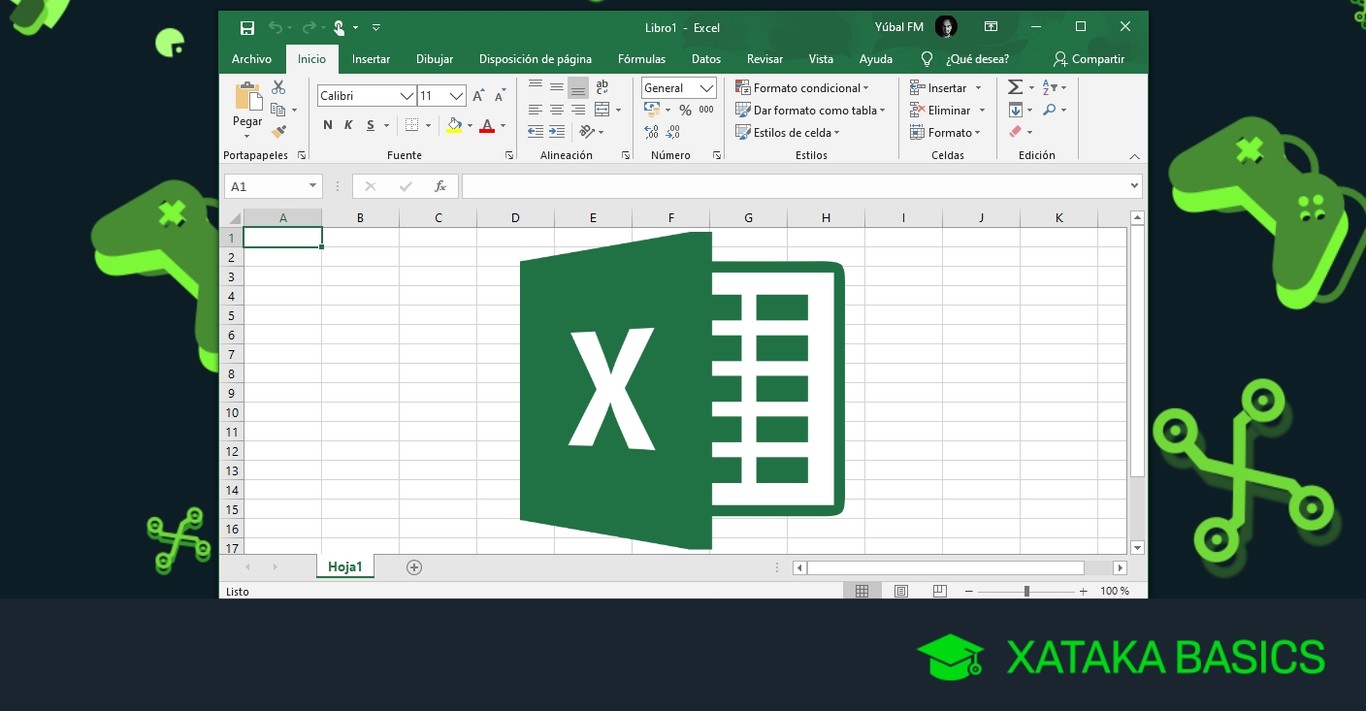The height and width of the screenshot is (711, 1366).
Task: Decrease decimal places
Action: coord(673,132)
